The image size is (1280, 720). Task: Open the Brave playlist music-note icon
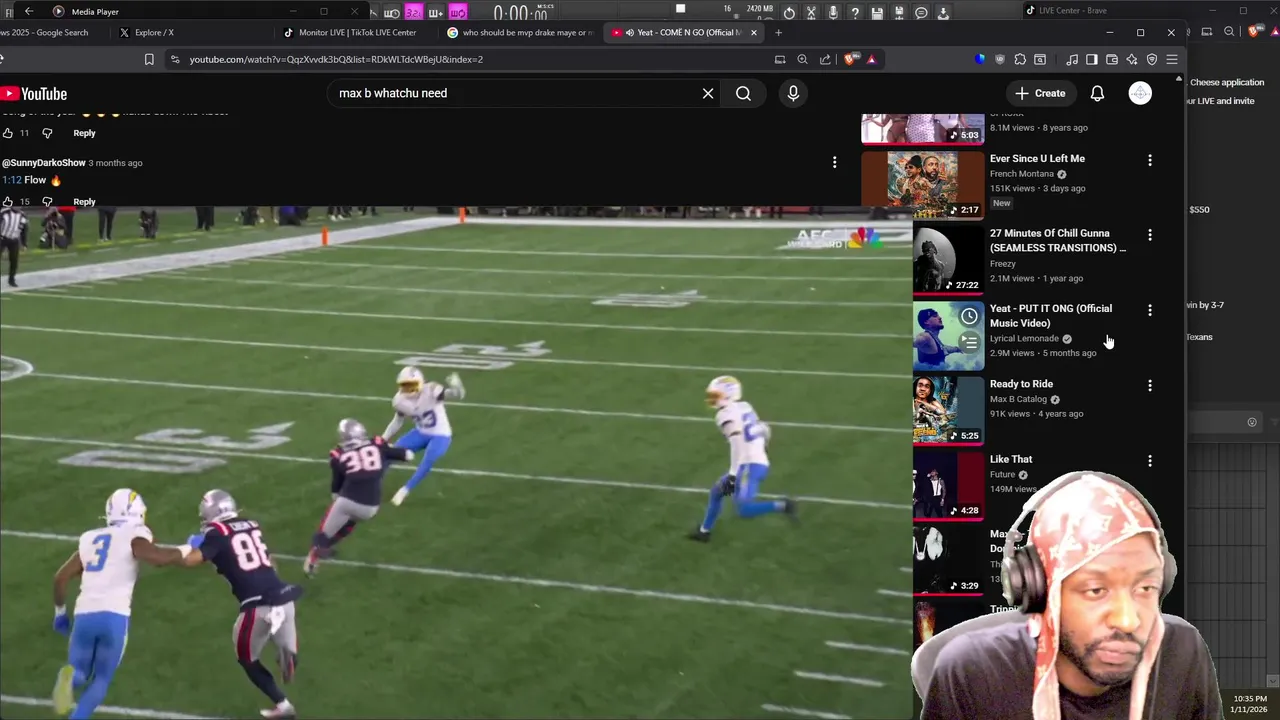tap(1072, 59)
